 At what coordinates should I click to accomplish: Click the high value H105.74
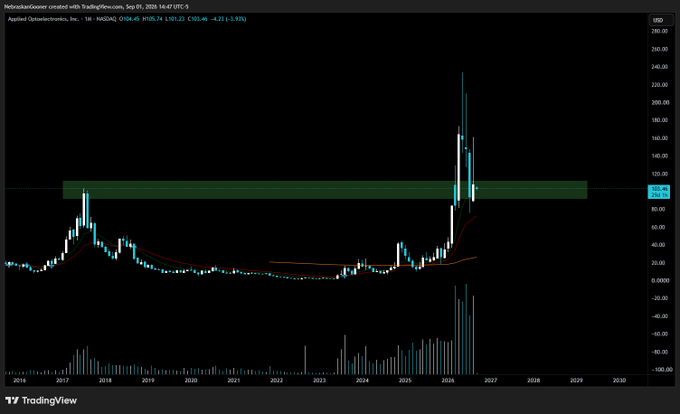click(x=152, y=19)
